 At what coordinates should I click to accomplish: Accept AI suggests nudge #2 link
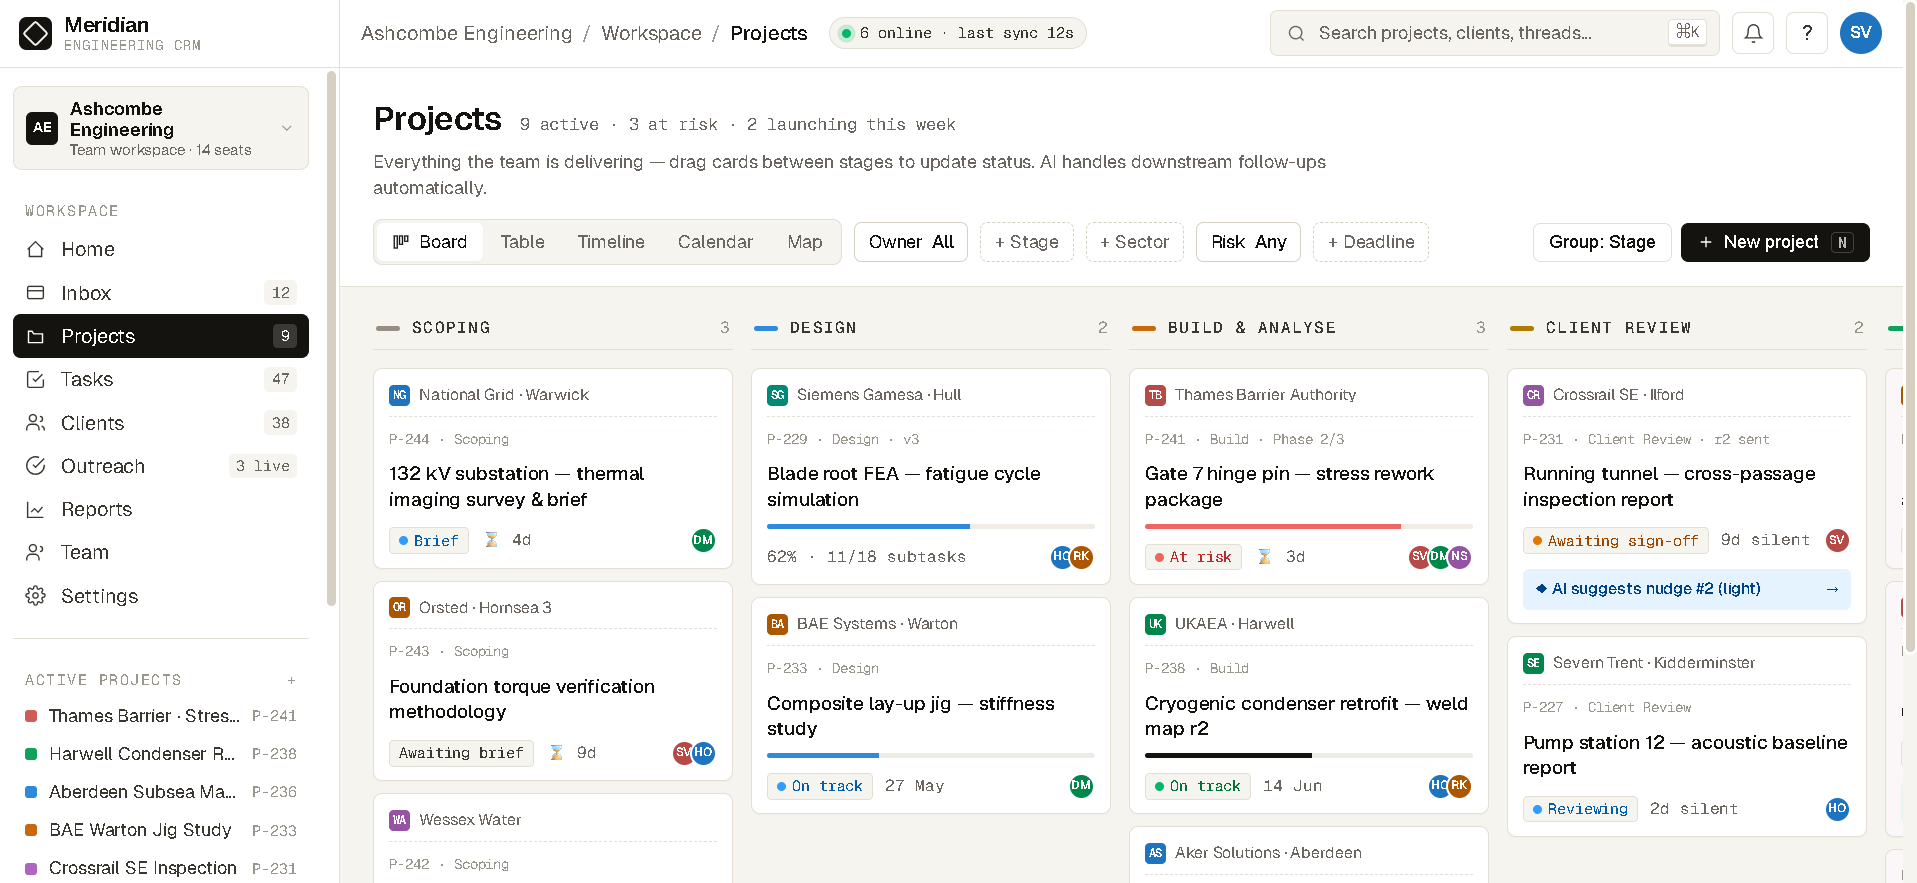tap(1687, 589)
